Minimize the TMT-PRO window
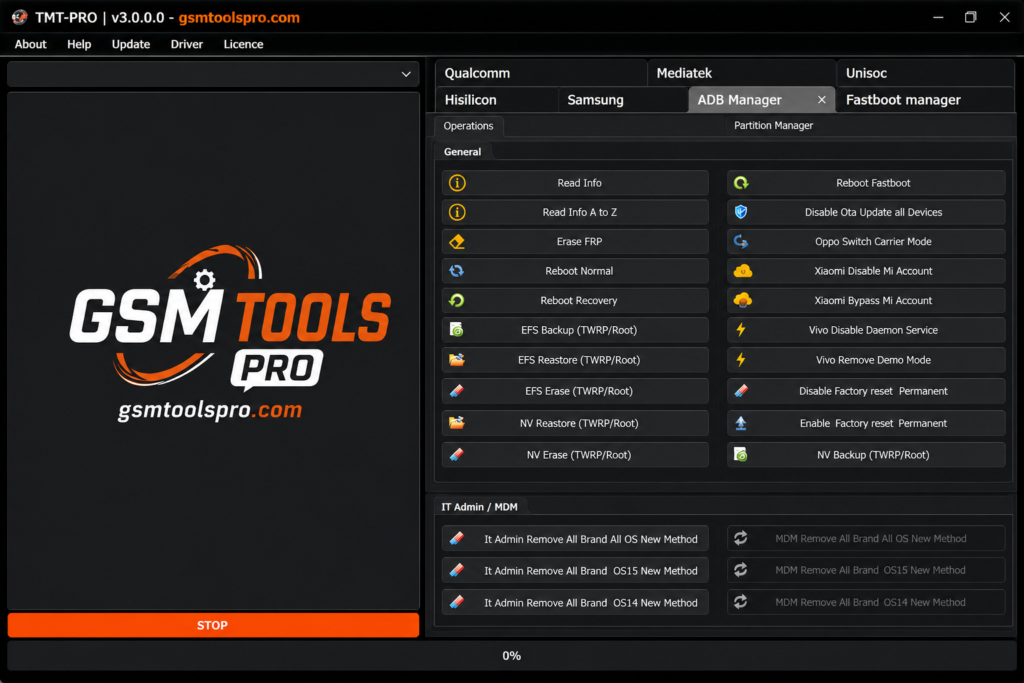1024x683 pixels. click(938, 17)
